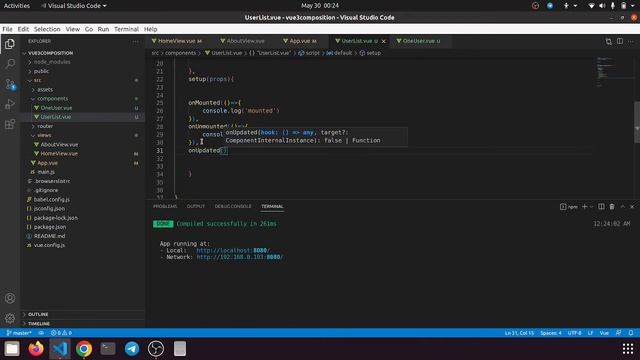The image size is (640, 360).
Task: Open the Terminal app from the dock
Action: pos(108,349)
